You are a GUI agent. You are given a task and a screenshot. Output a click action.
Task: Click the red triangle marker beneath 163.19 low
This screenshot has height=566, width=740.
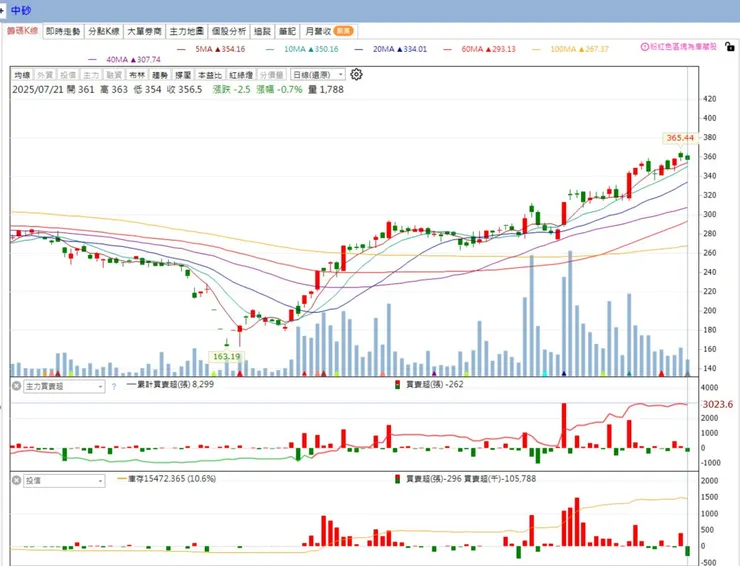(x=240, y=373)
